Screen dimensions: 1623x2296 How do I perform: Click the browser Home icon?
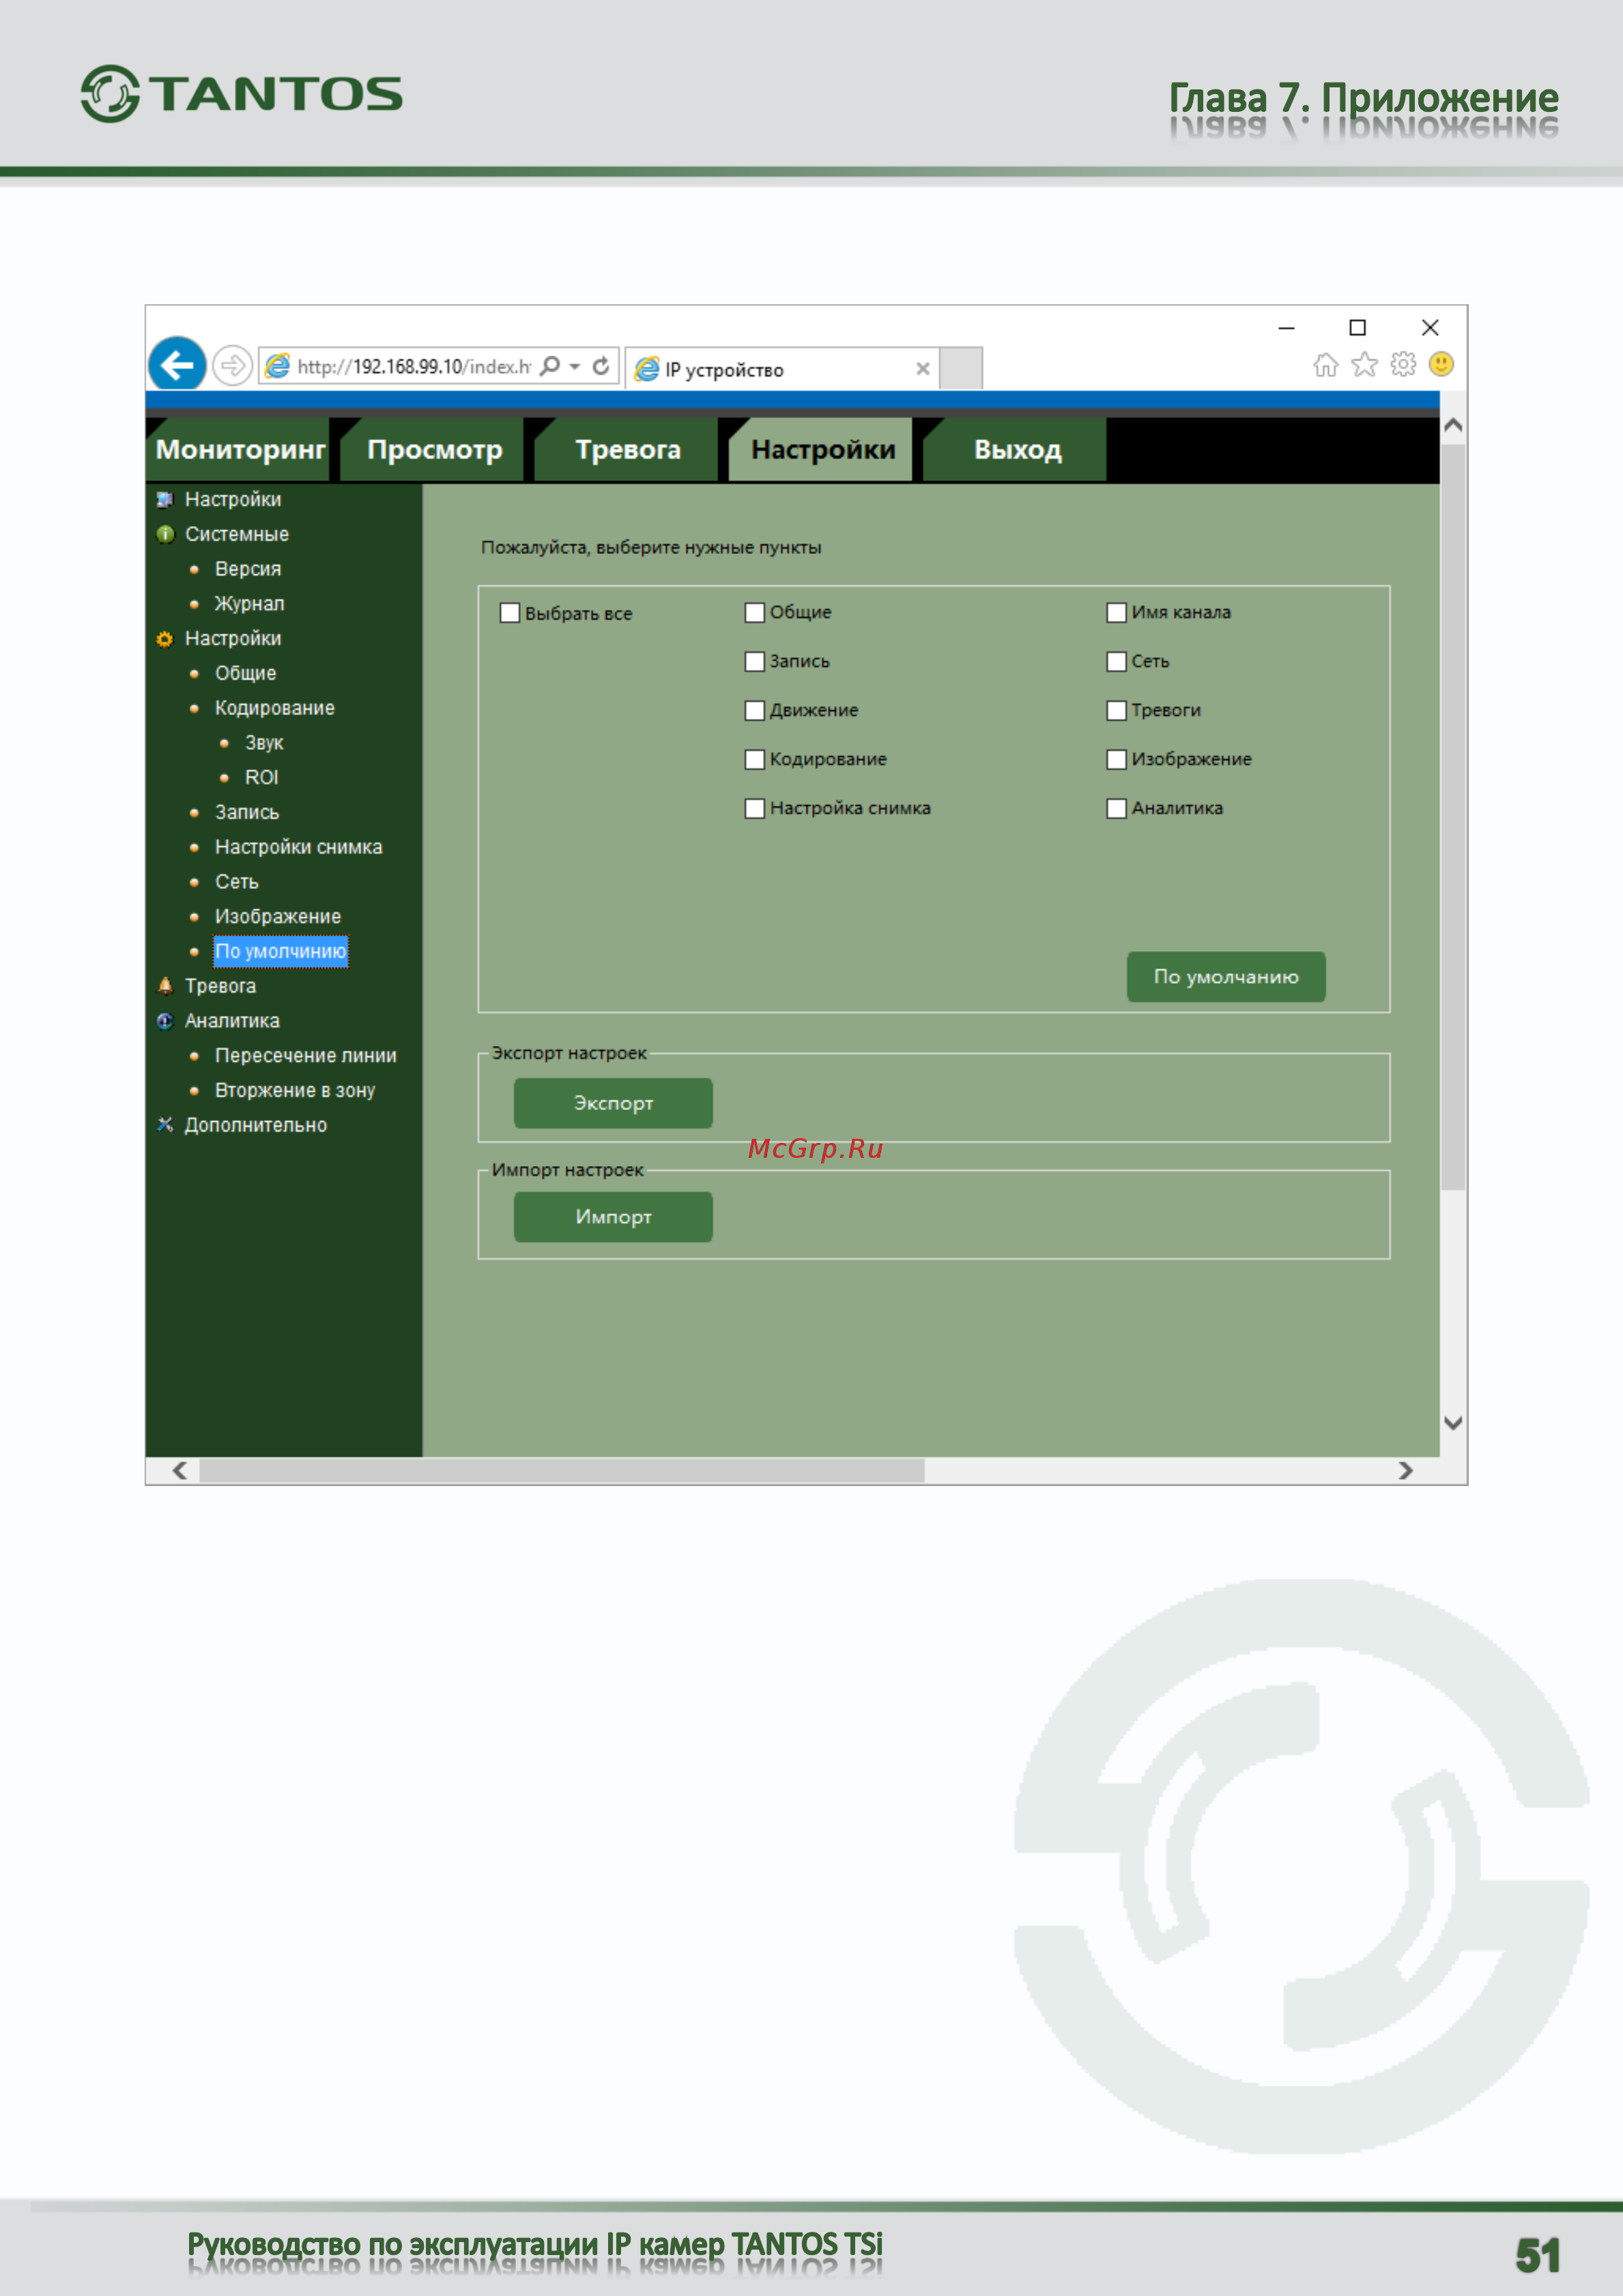(x=1326, y=365)
